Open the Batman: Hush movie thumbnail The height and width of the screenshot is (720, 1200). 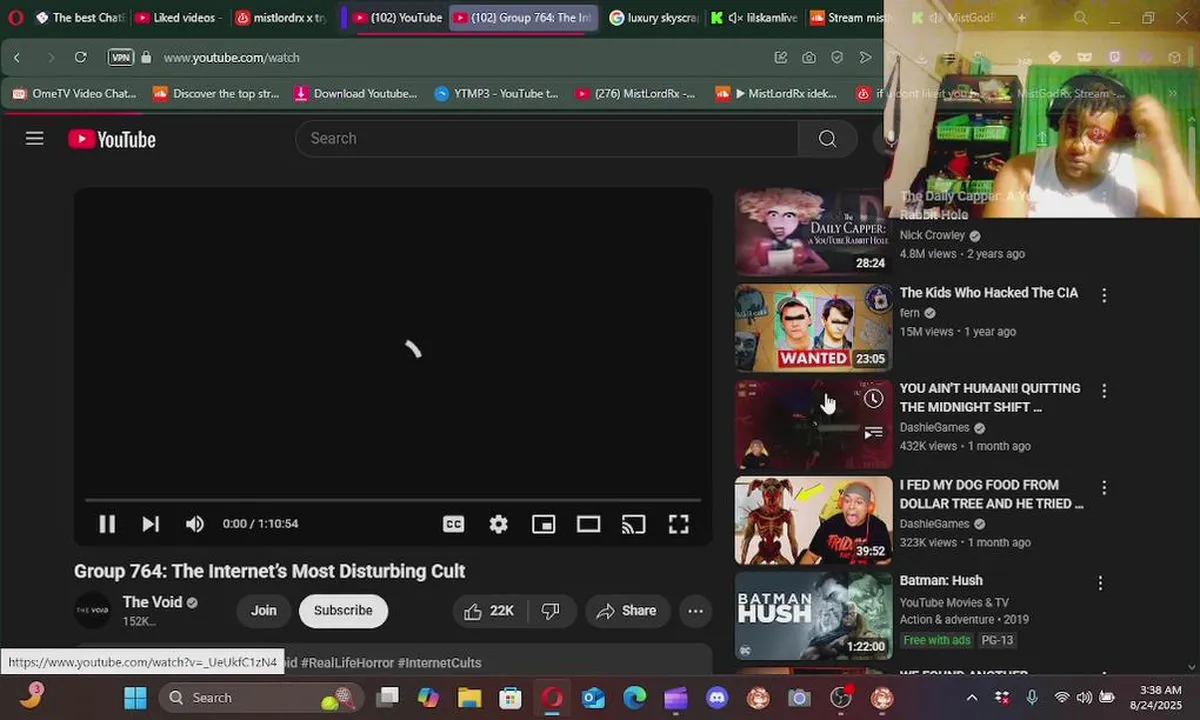813,616
